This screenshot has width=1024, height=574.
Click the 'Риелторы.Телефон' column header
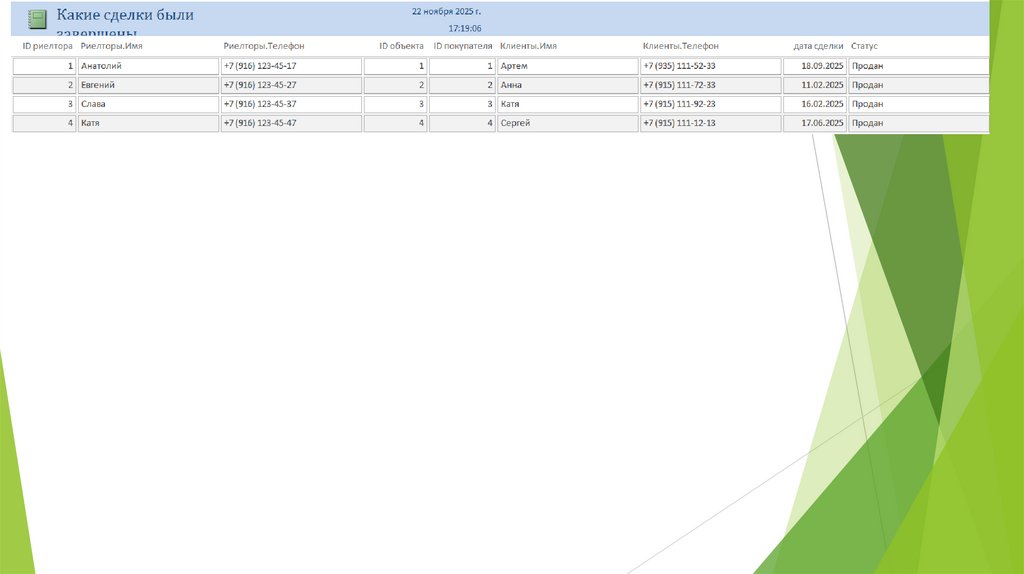263,46
